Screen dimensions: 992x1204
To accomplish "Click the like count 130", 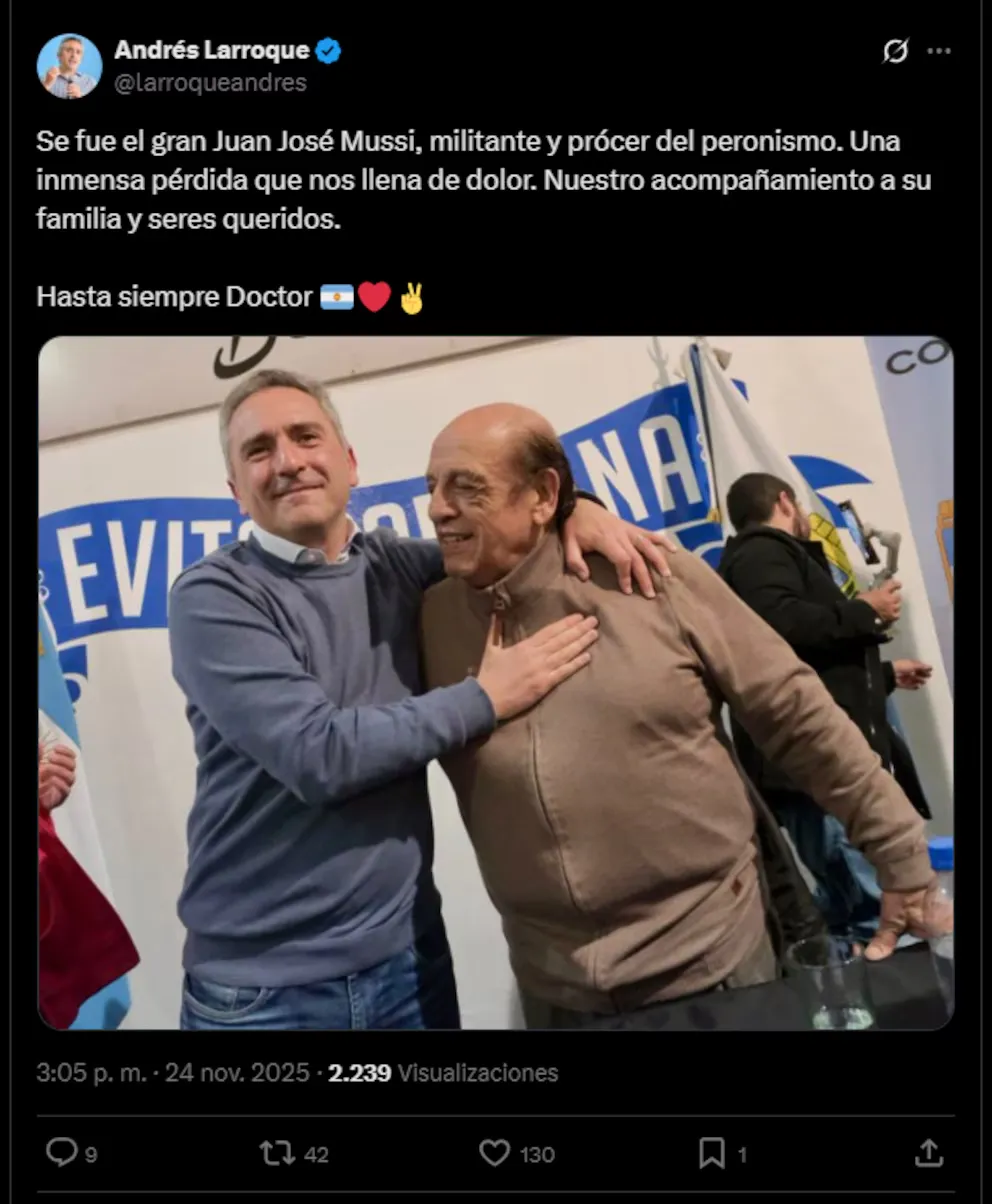I will pyautogui.click(x=537, y=1155).
